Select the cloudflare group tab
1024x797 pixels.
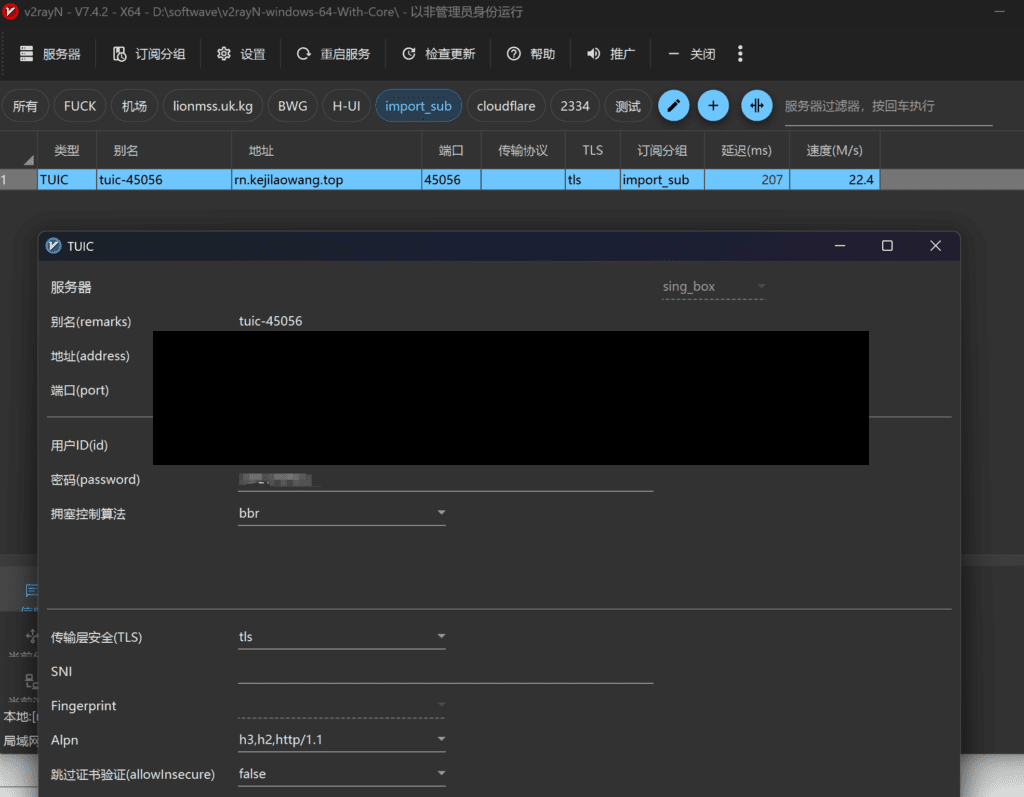pyautogui.click(x=506, y=106)
